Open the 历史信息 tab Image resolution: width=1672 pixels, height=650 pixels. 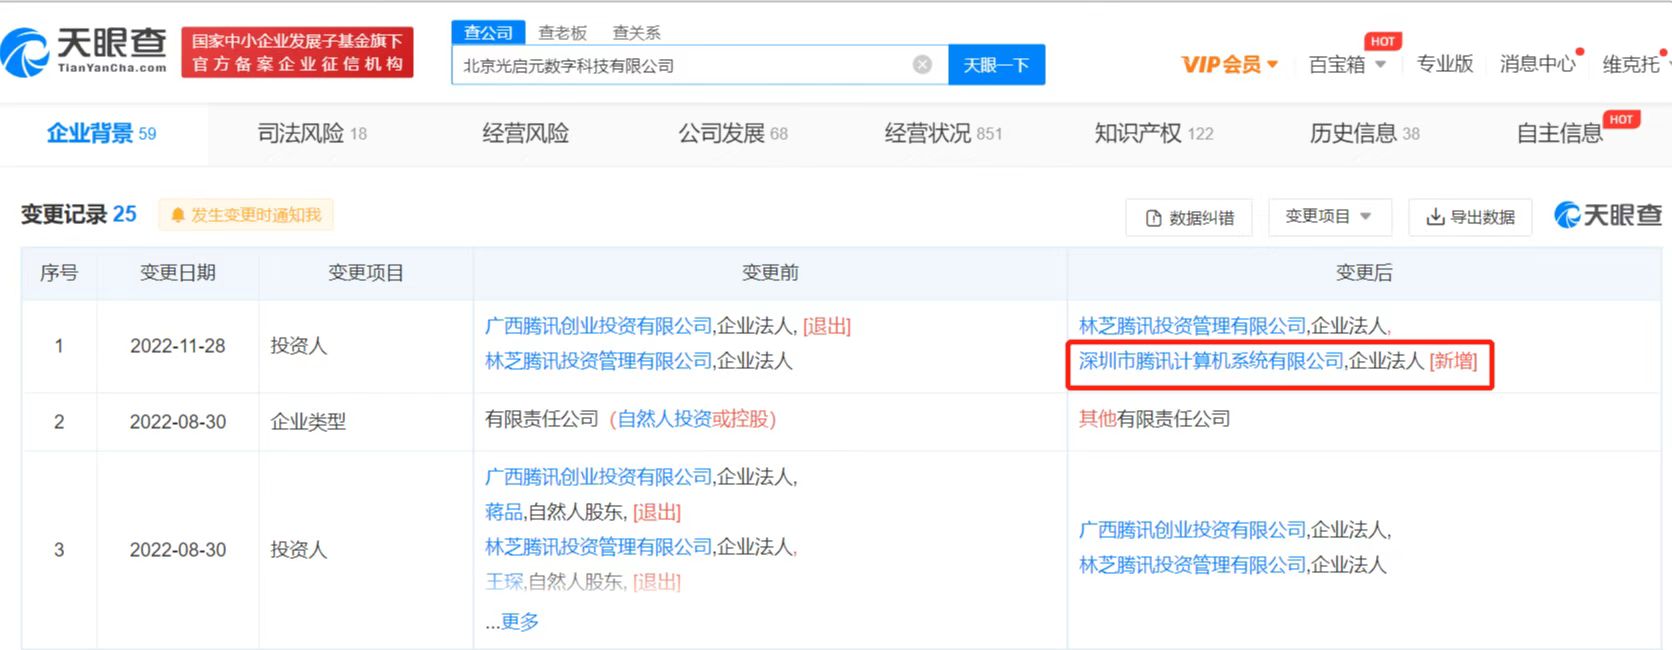(1365, 133)
